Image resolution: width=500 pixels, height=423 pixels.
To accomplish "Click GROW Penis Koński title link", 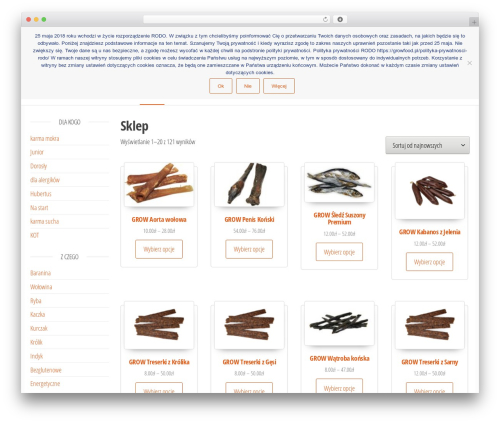I will [x=249, y=219].
